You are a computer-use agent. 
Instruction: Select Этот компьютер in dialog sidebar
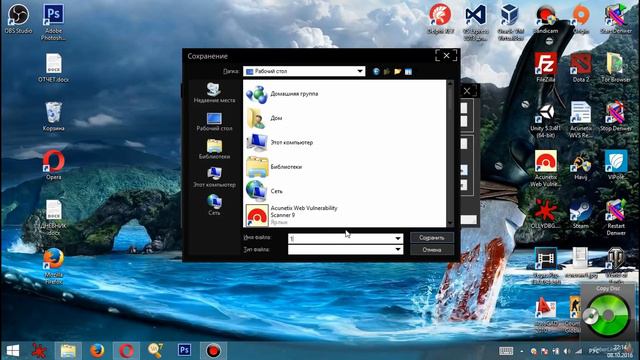214,178
